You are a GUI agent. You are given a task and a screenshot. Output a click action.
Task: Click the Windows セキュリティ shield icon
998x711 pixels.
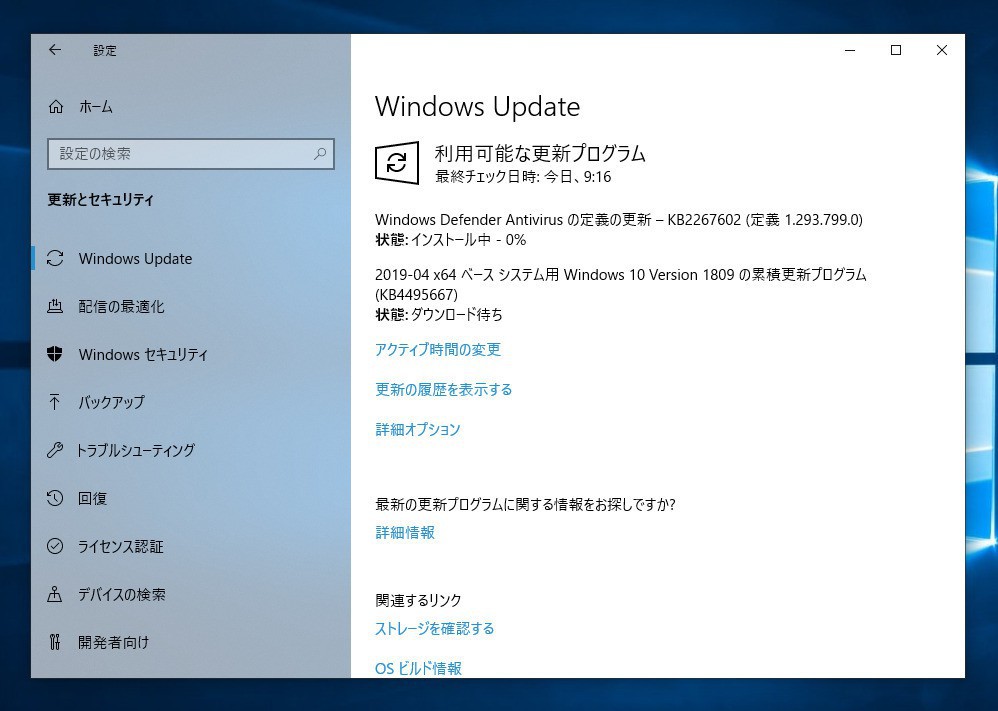55,354
